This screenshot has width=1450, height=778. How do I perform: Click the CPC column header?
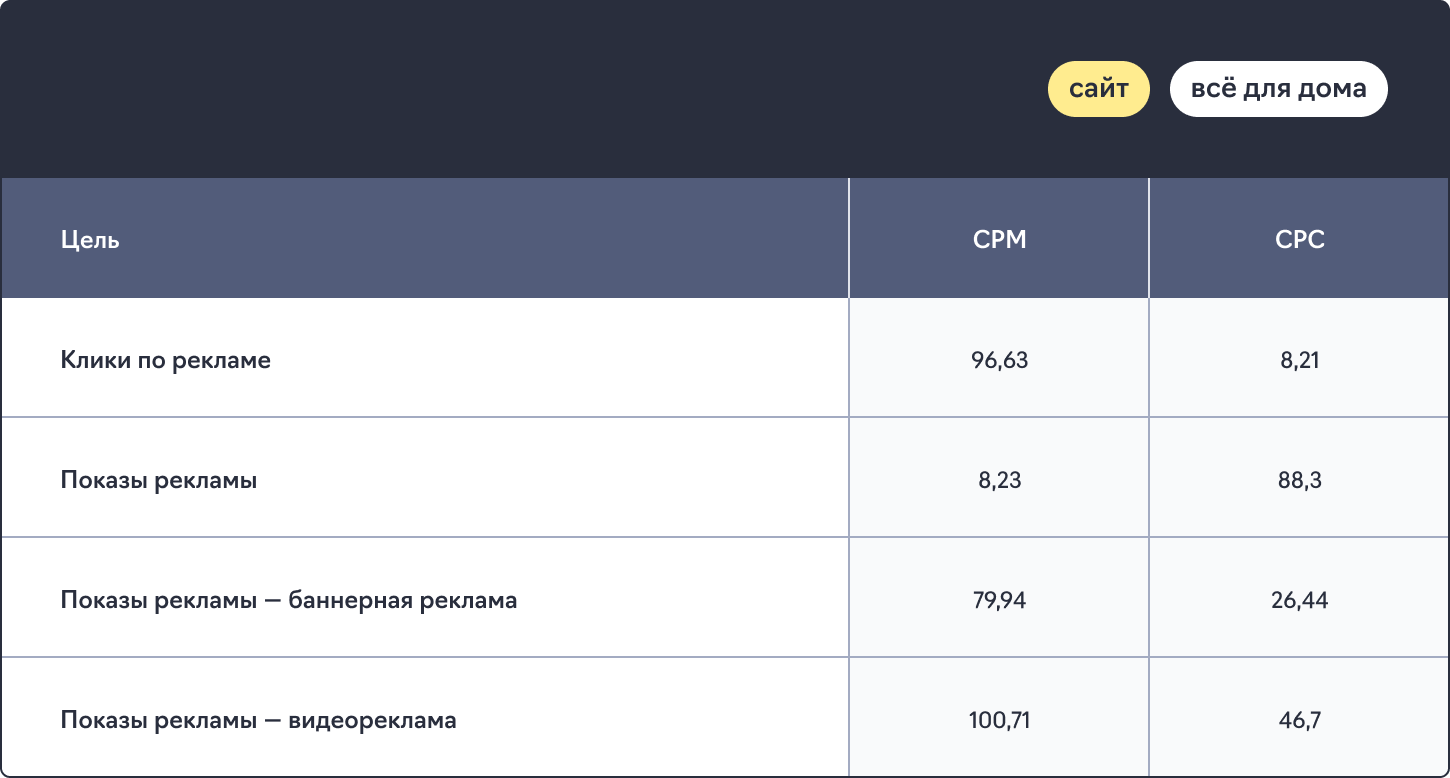click(1300, 240)
